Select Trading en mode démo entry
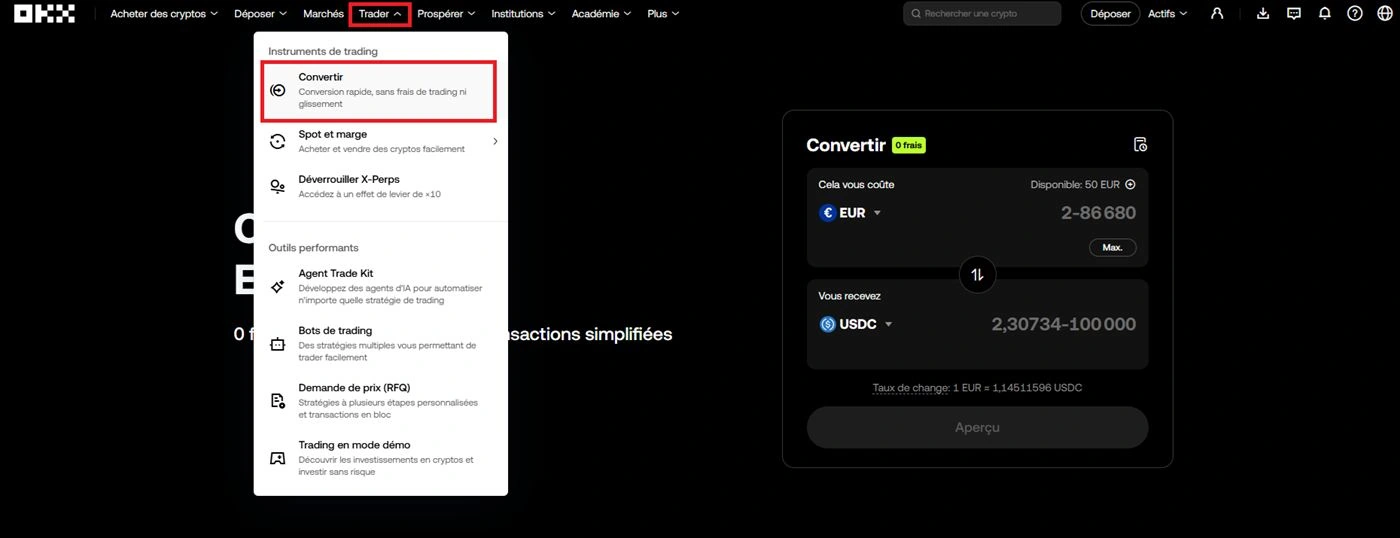 point(381,458)
